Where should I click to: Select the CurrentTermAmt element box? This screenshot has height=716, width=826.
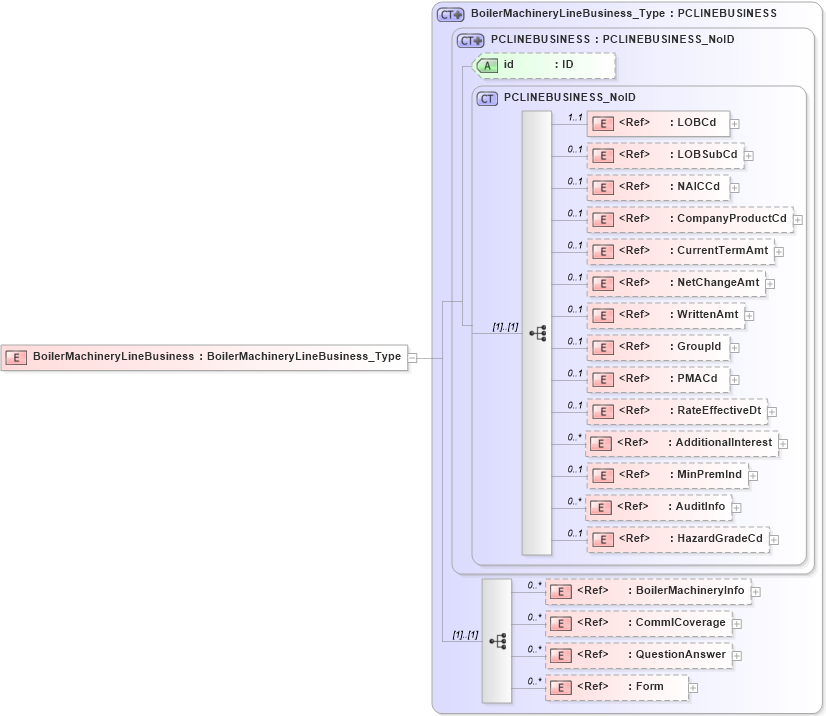click(x=680, y=251)
